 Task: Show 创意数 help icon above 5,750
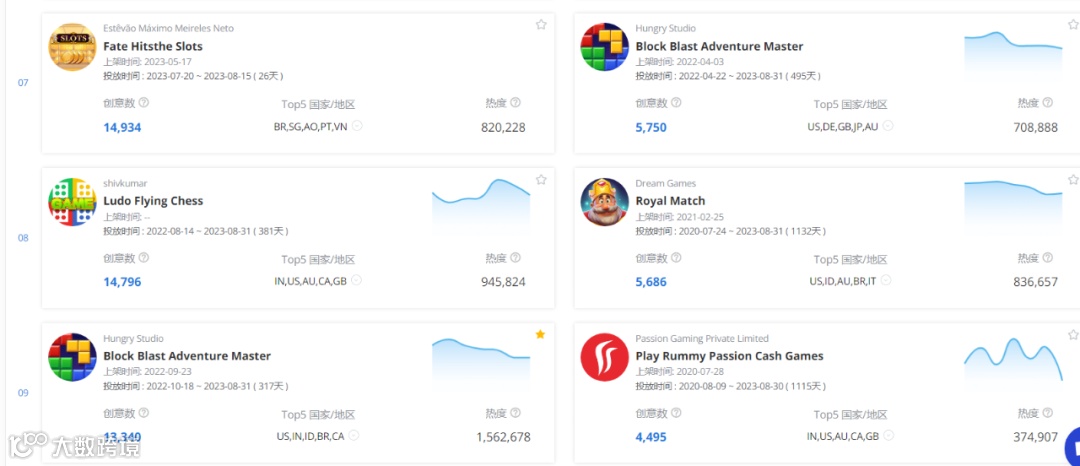[x=676, y=103]
